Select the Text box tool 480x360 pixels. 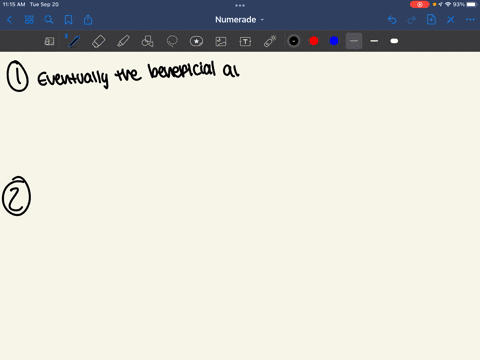click(x=245, y=41)
